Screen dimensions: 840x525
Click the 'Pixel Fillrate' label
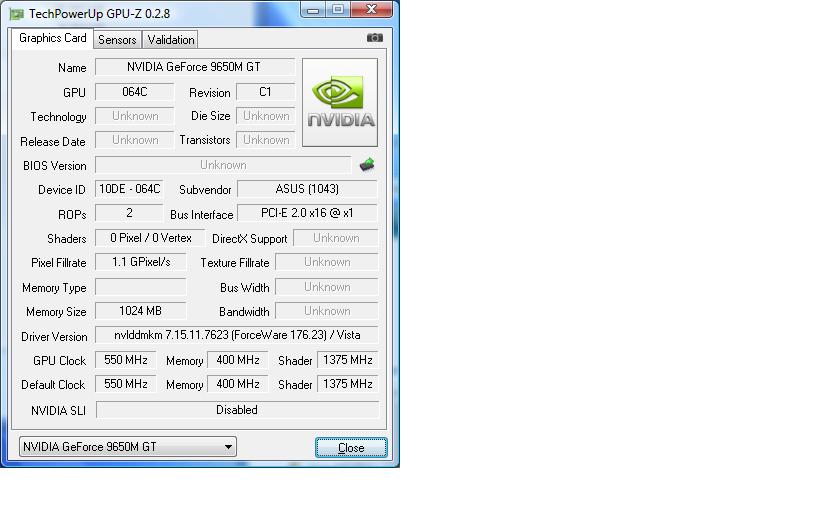pos(58,263)
